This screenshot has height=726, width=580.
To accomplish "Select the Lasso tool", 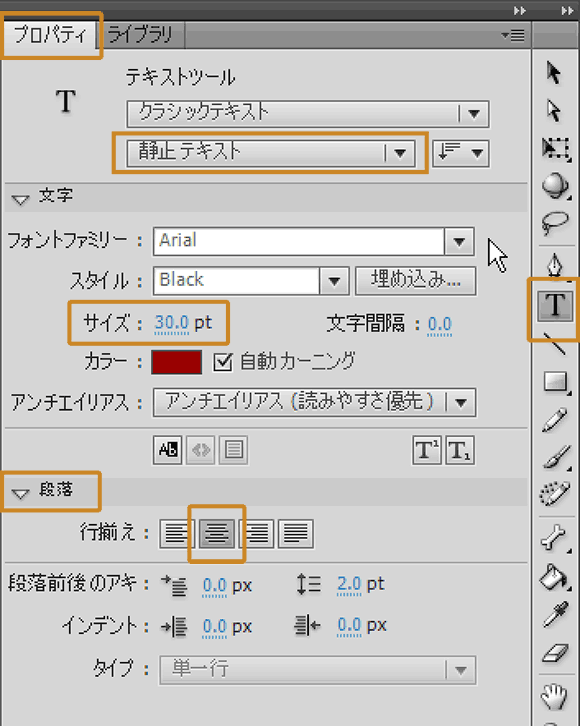I will pos(555,223).
